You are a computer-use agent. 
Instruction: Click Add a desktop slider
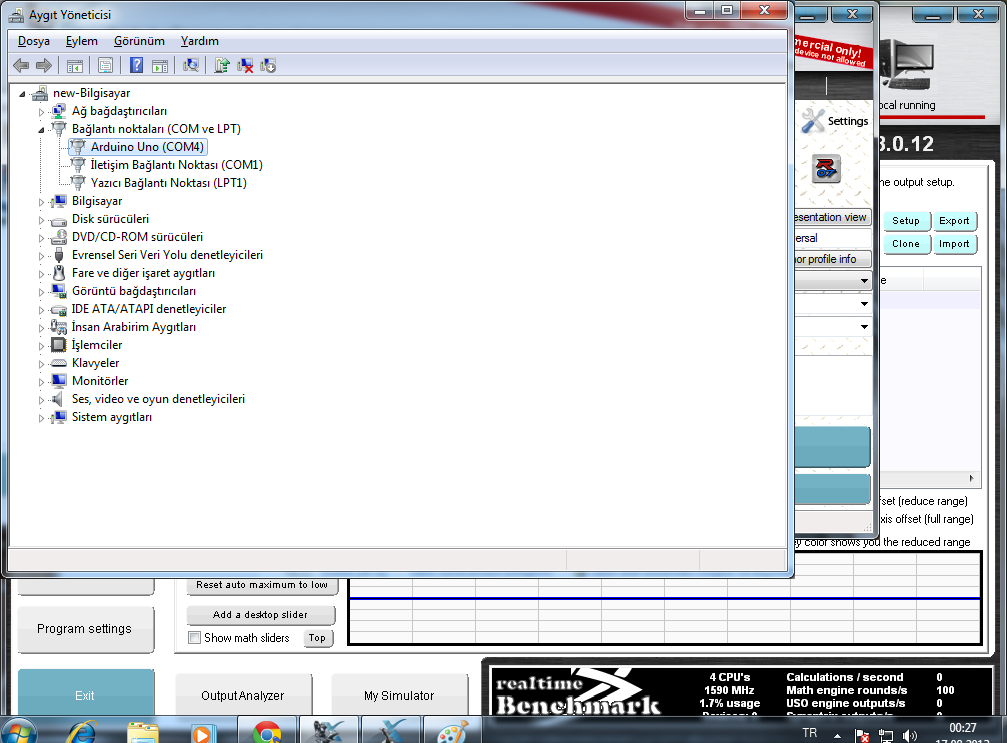(x=260, y=615)
